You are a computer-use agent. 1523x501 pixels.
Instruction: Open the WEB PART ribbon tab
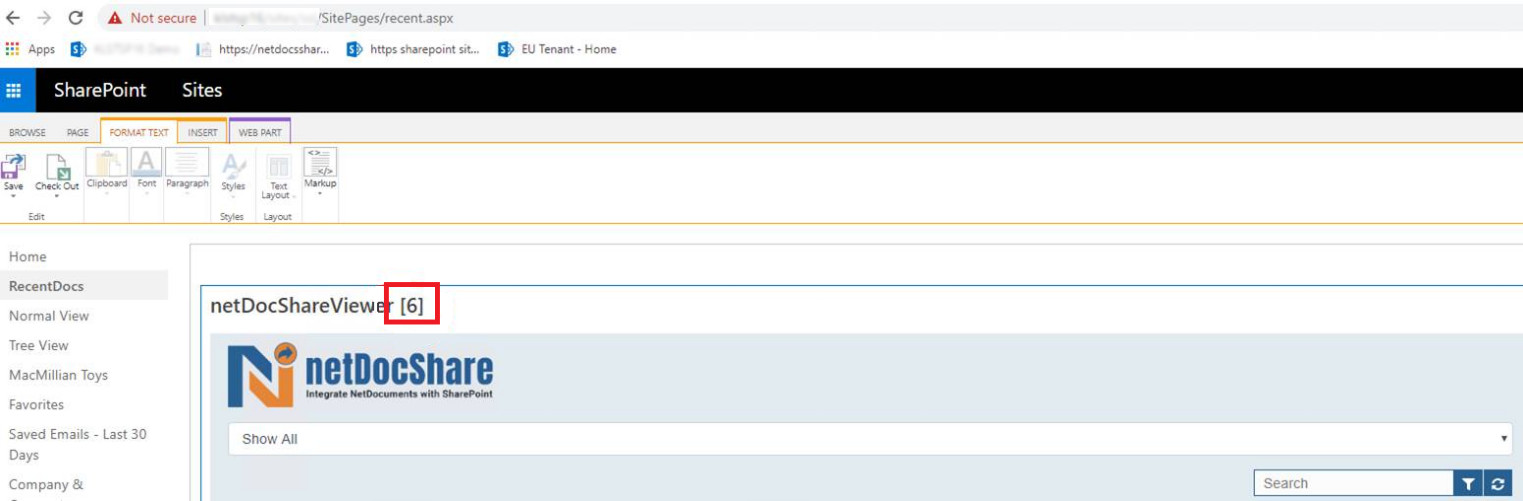260,132
